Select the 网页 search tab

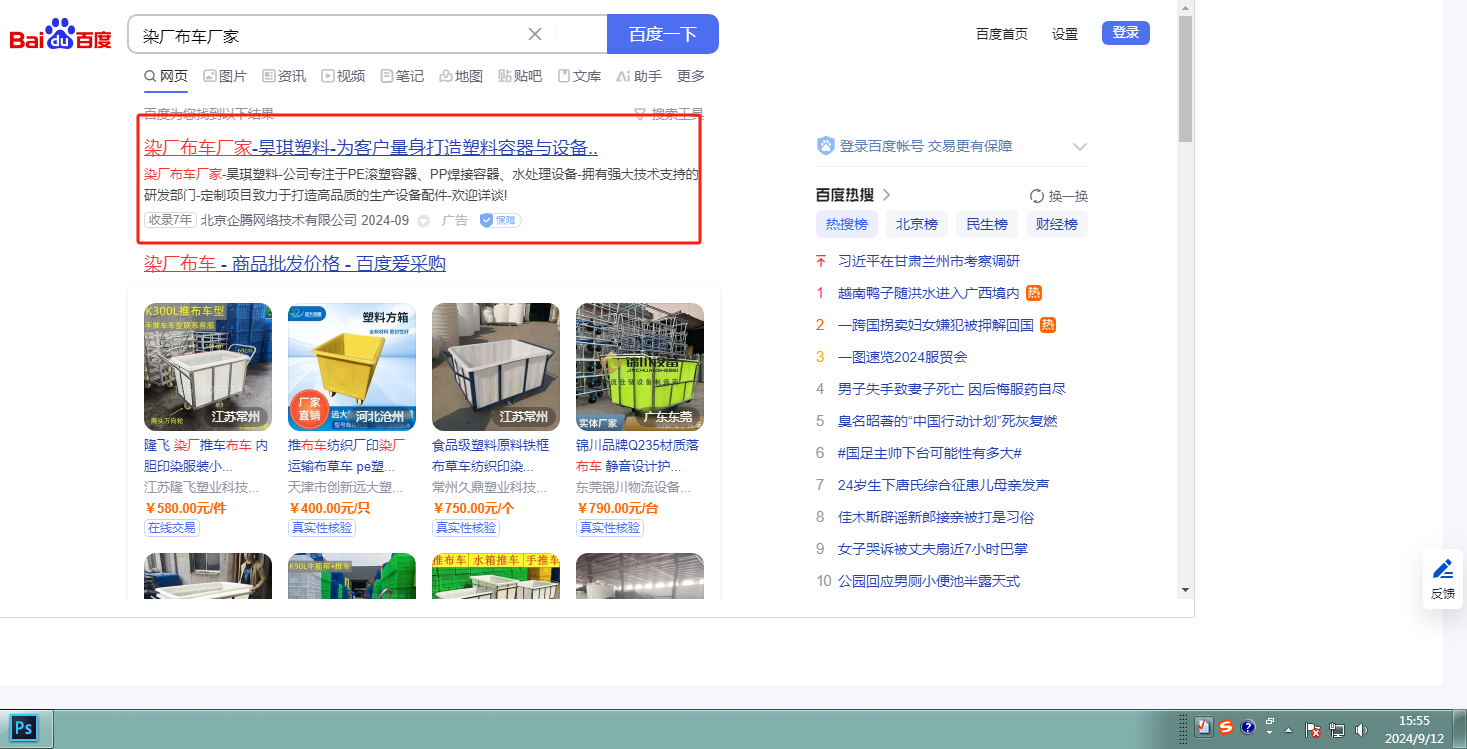(166, 76)
